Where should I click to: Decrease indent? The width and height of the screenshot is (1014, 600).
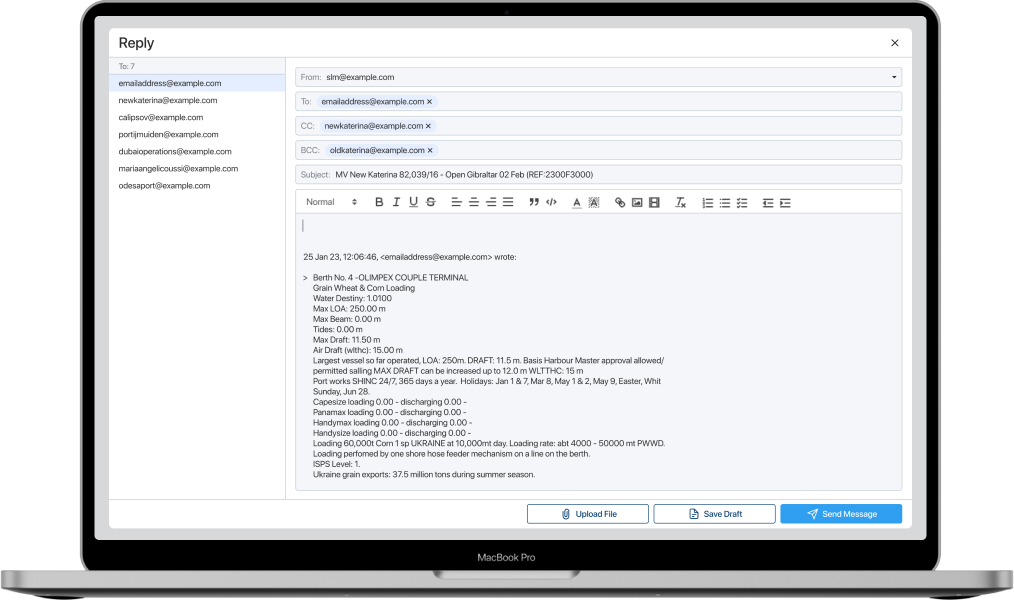click(768, 203)
